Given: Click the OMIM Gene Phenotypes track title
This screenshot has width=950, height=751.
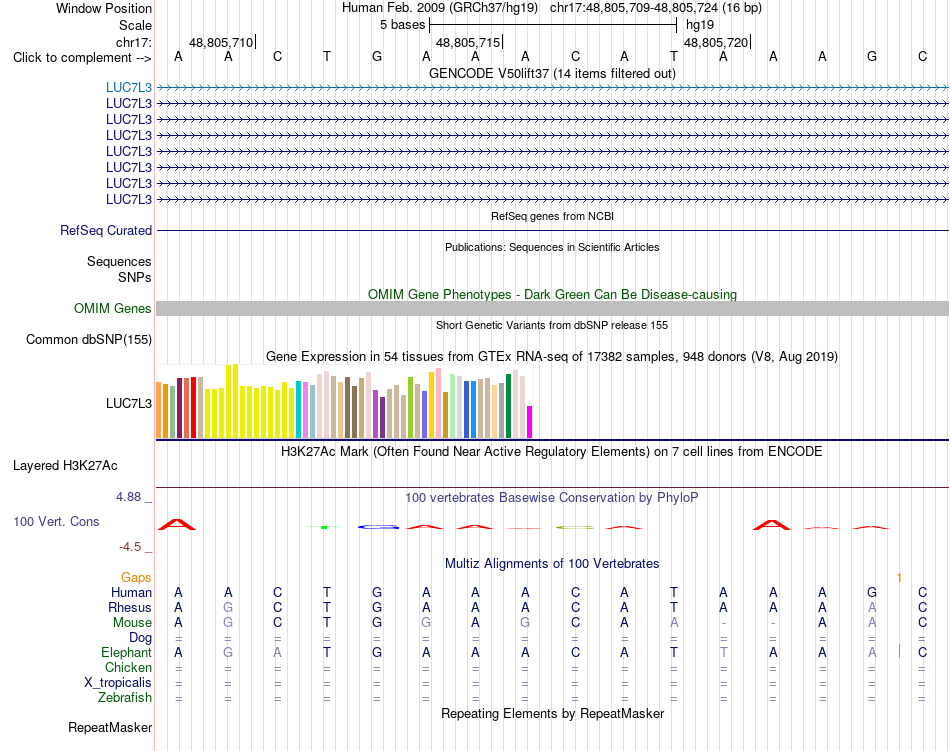Looking at the screenshot, I should coord(552,294).
